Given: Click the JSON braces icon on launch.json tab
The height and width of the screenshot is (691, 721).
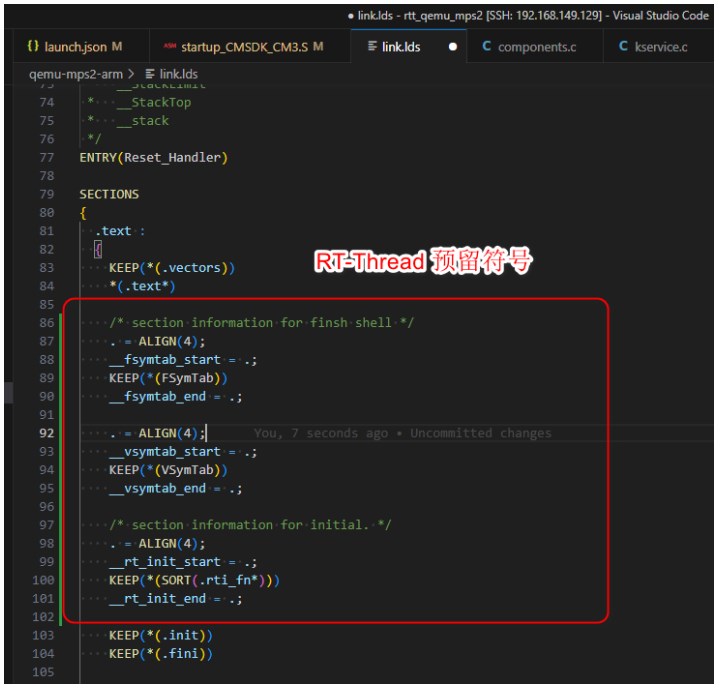Looking at the screenshot, I should (33, 46).
